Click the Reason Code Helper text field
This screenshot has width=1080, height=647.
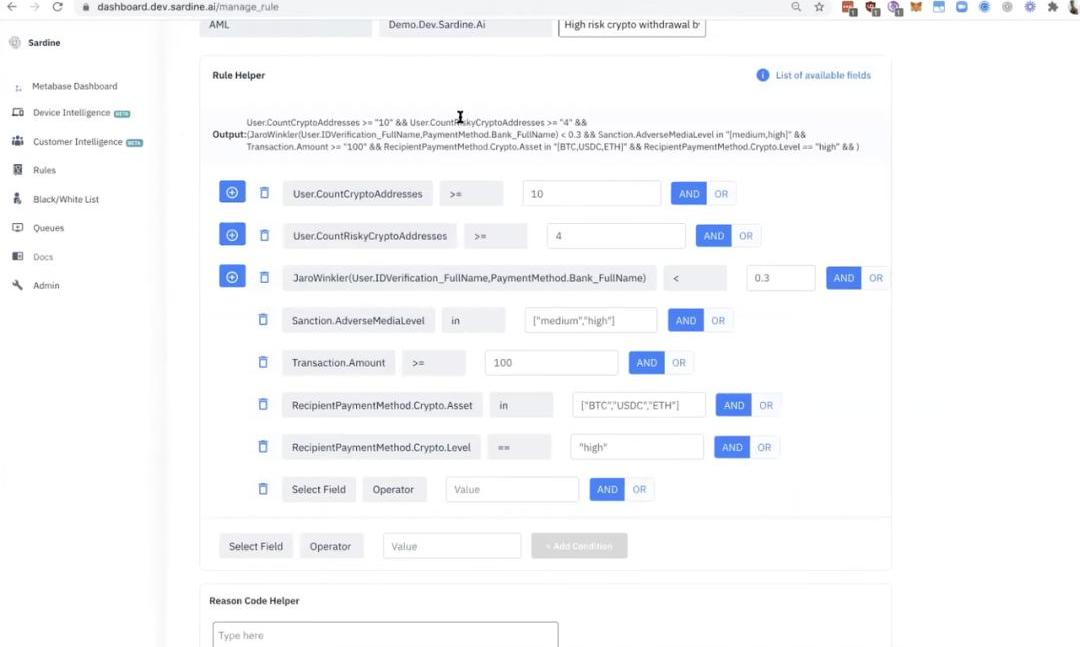pyautogui.click(x=385, y=635)
